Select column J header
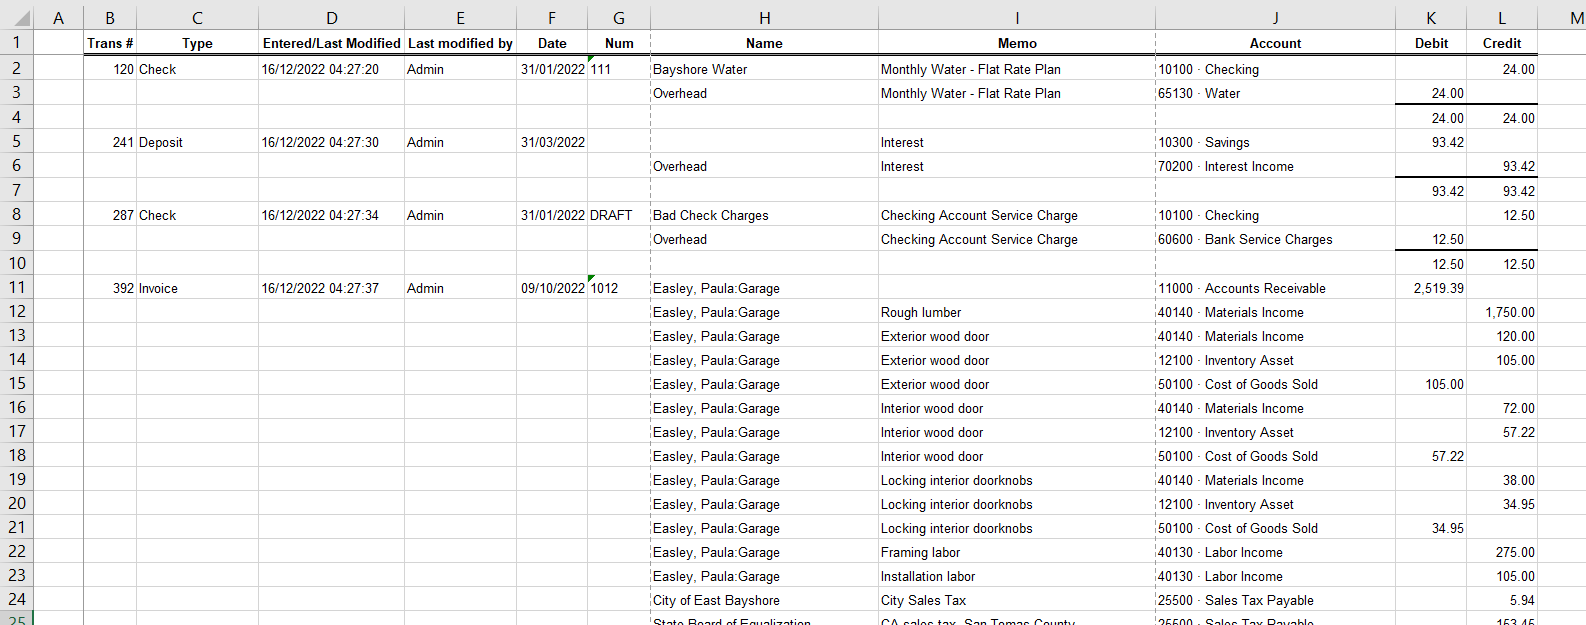The width and height of the screenshot is (1586, 625). [1275, 17]
